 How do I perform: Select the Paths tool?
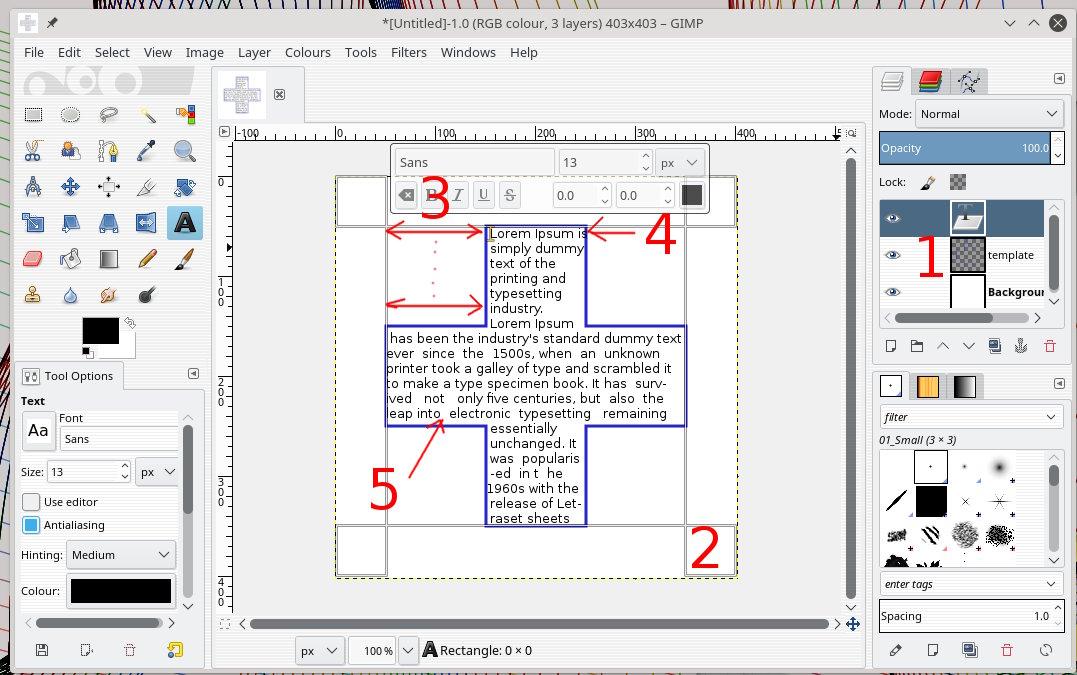coord(108,150)
